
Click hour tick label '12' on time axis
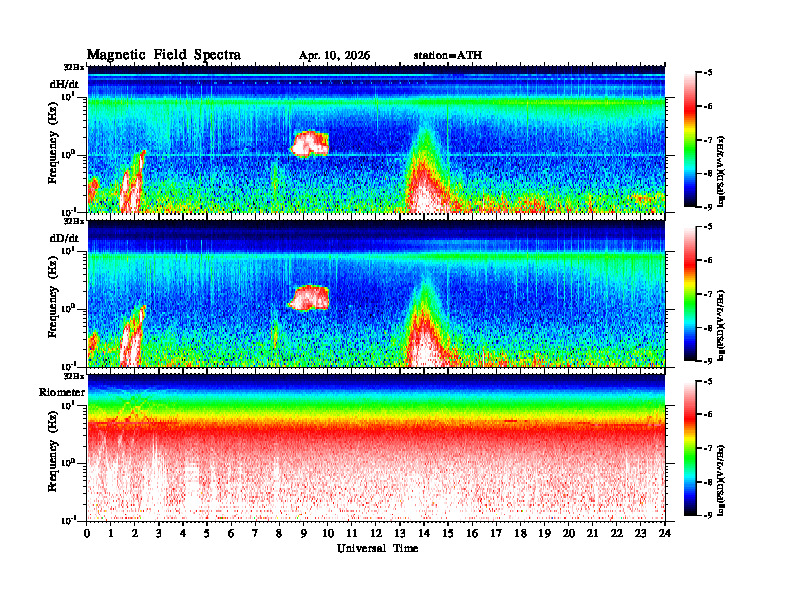(375, 534)
